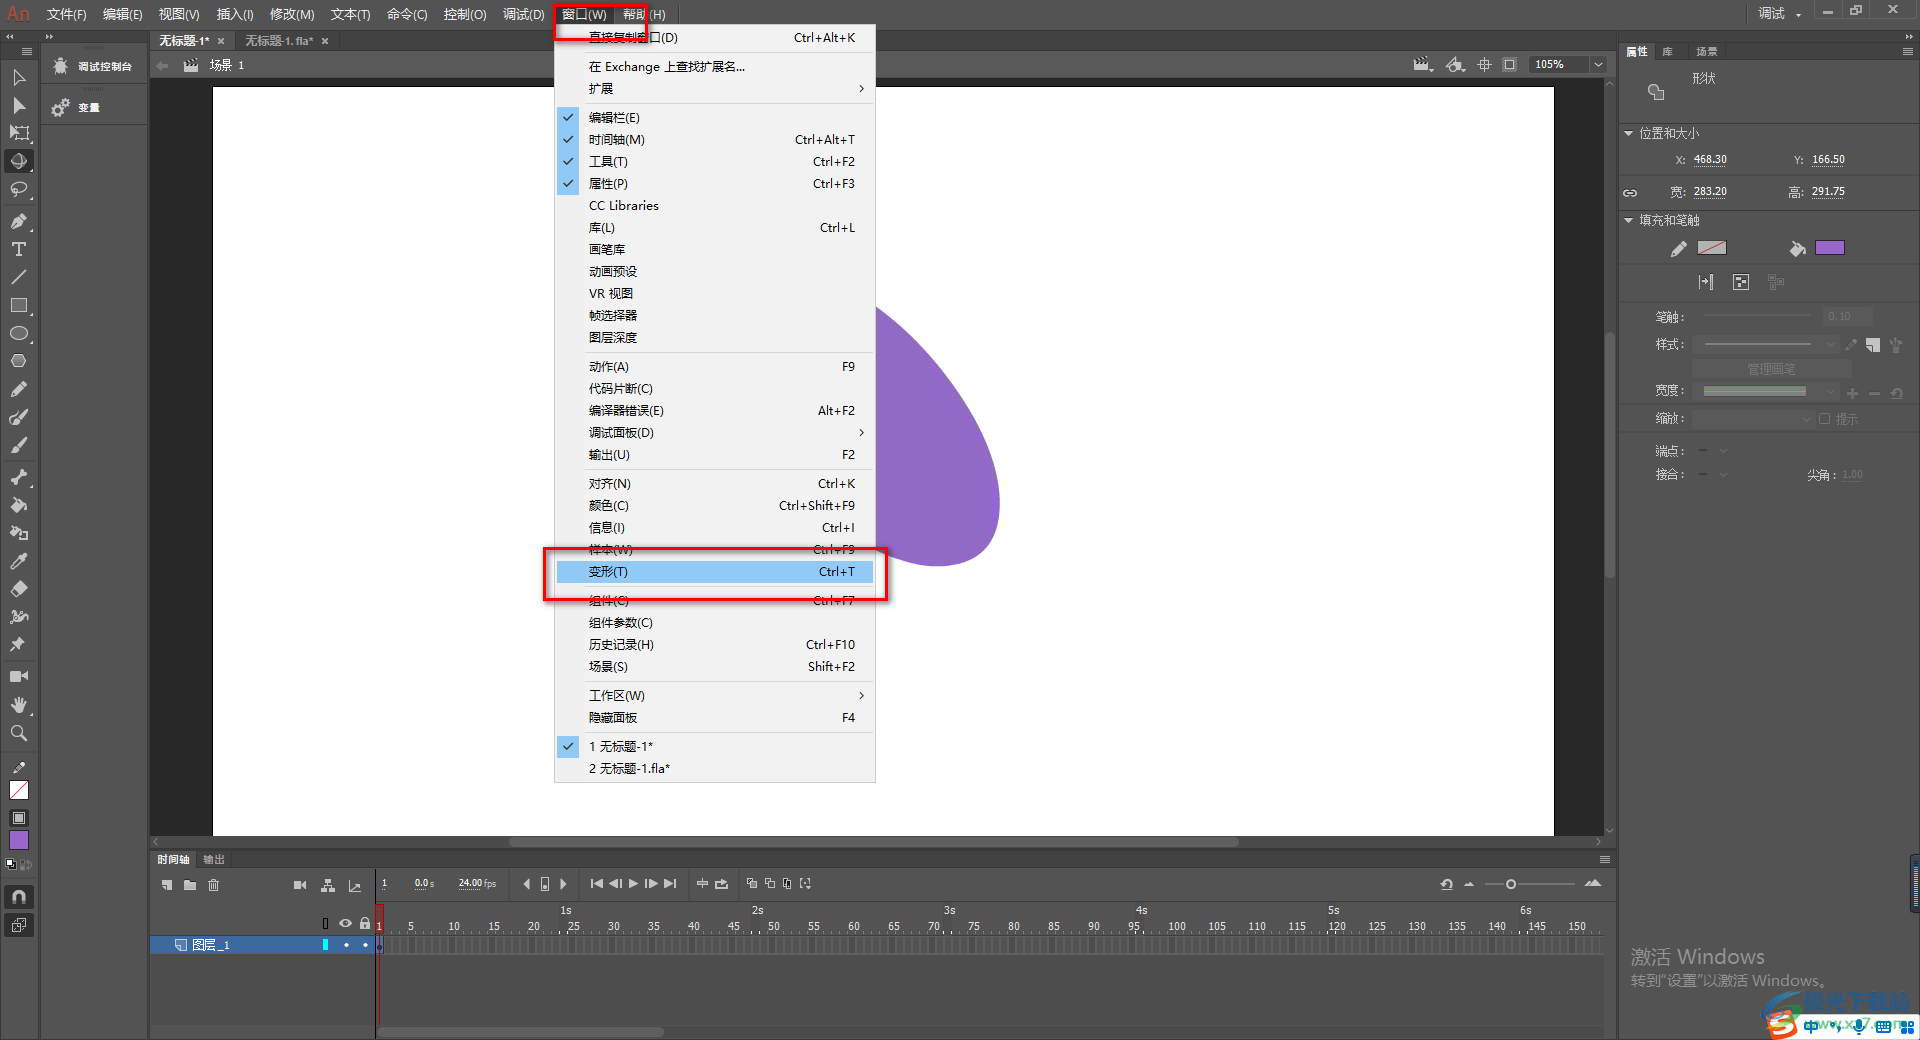The width and height of the screenshot is (1920, 1040).
Task: Collapse the 位置和大小 section
Action: (1628, 133)
